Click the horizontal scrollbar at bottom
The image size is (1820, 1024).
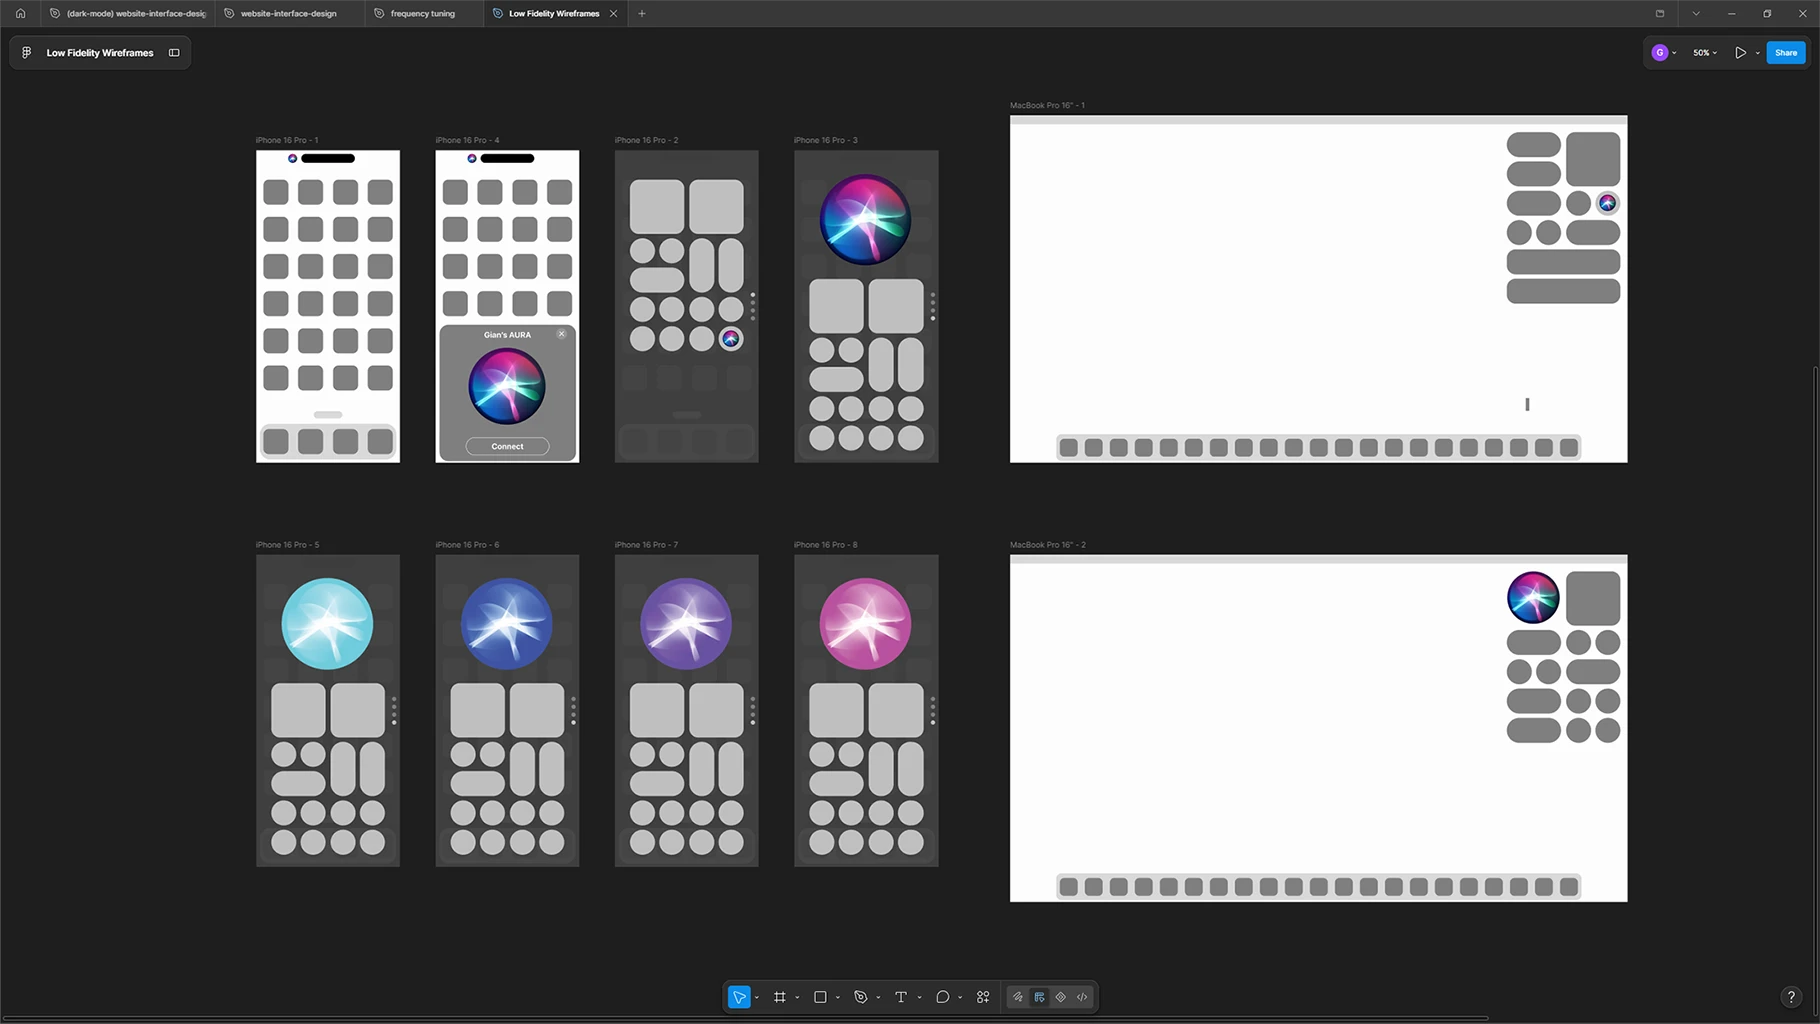[x=745, y=1018]
